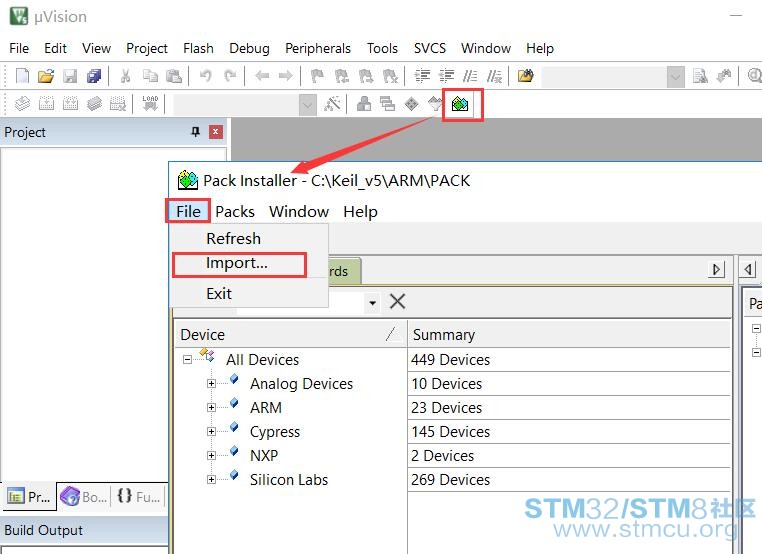Expand the ARM vendor node
The image size is (762, 554).
pos(211,407)
